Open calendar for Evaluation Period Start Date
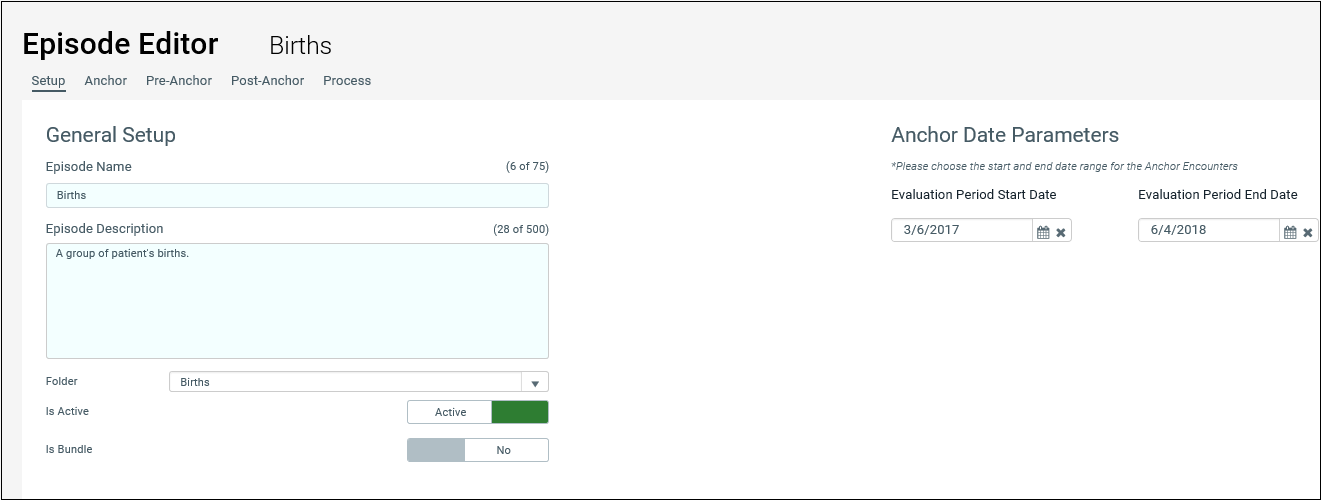This screenshot has height=500, width=1321. click(x=1043, y=232)
